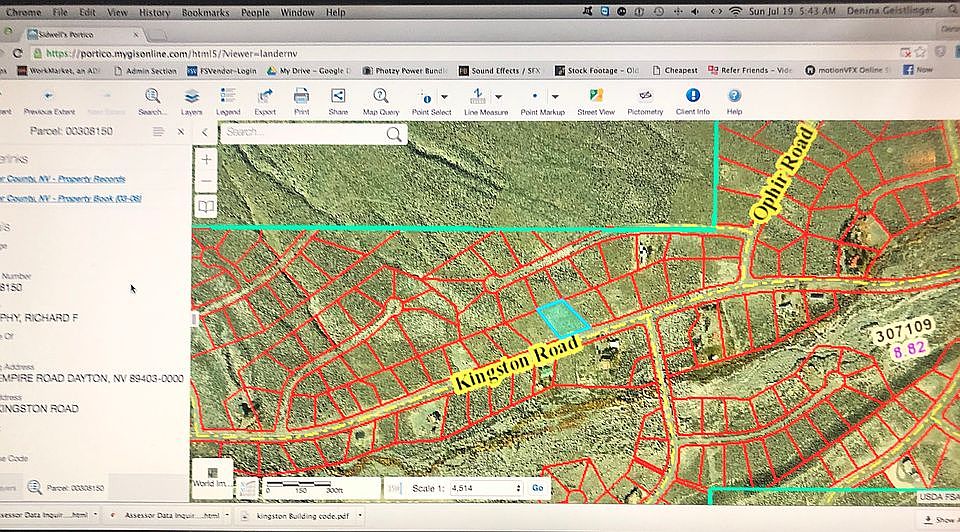Screen dimensions: 960x532
Task: Open the Layers panel
Action: 191,97
